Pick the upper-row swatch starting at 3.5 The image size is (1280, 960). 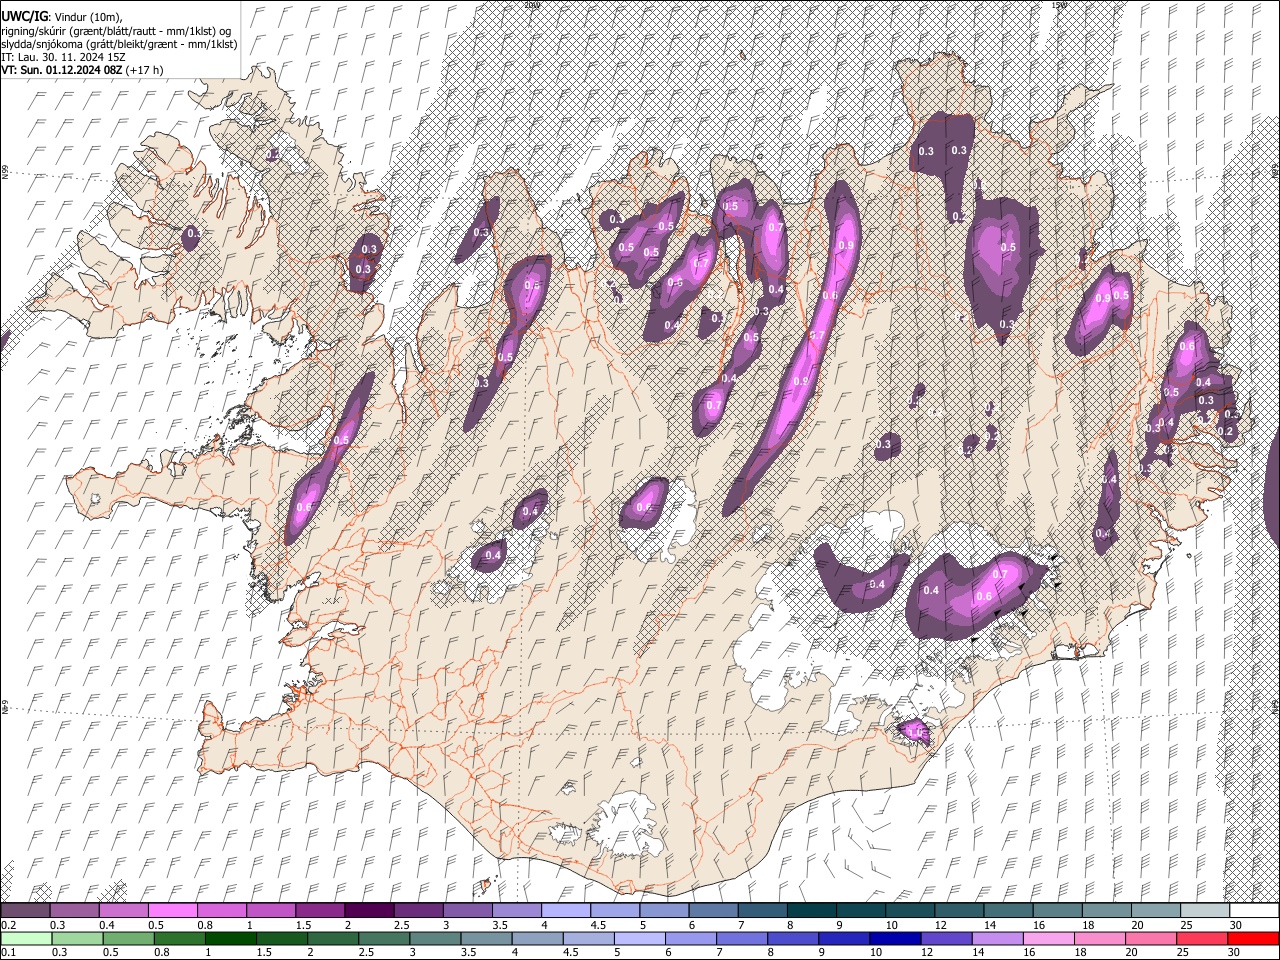tap(516, 911)
